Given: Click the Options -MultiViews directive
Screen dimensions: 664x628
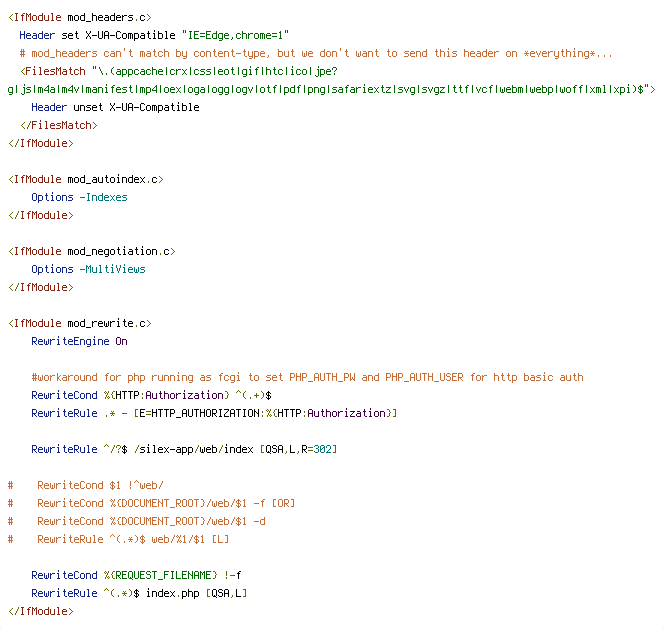Looking at the screenshot, I should pos(89,269).
